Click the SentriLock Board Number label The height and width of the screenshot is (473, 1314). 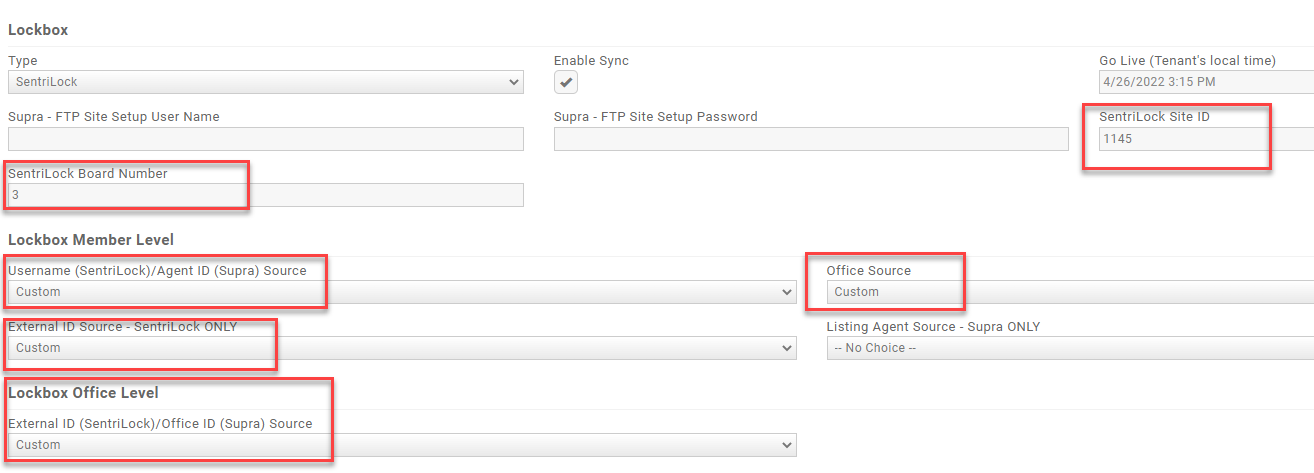coord(88,173)
